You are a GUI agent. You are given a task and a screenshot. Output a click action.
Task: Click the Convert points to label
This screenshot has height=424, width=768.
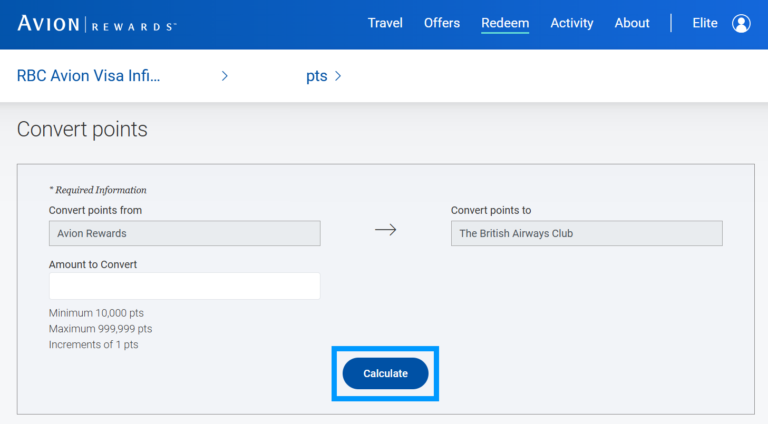(491, 210)
